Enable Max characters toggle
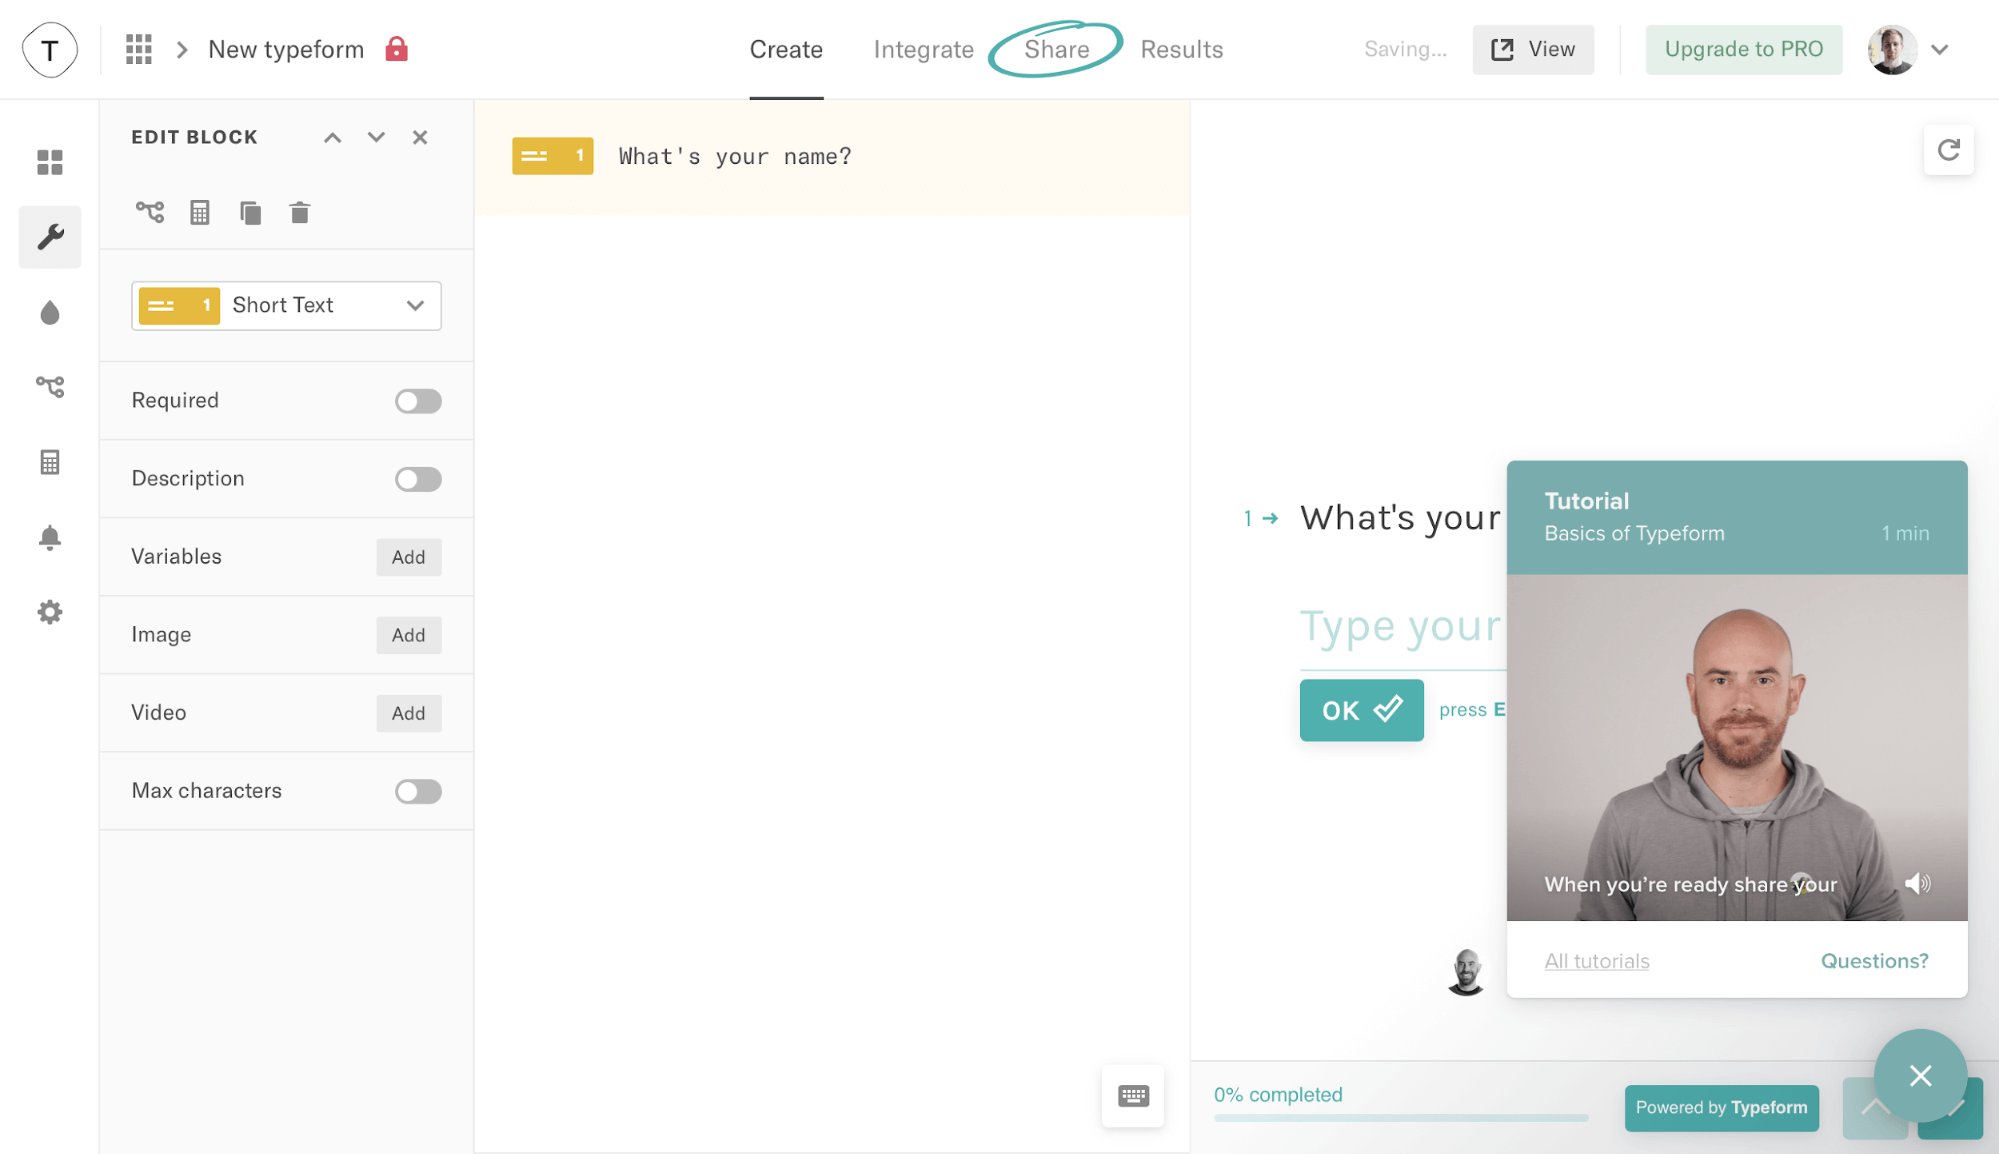 tap(418, 791)
